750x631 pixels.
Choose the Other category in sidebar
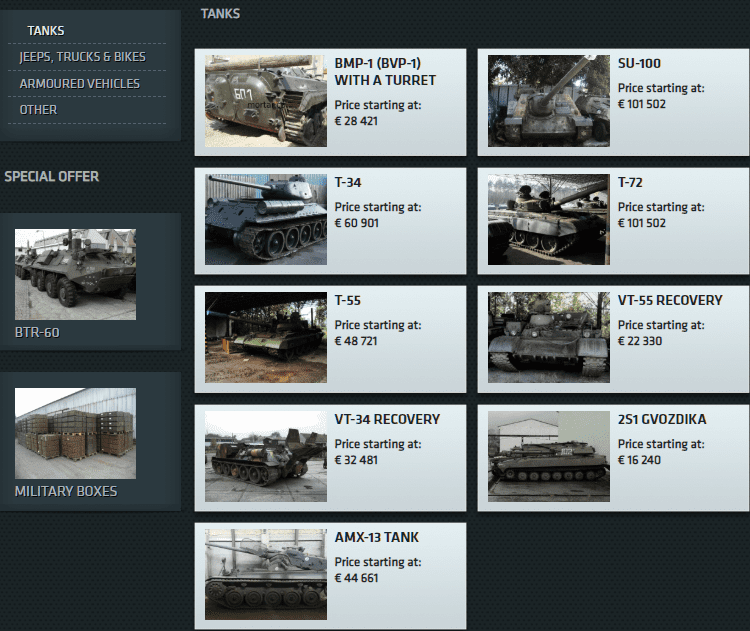[x=38, y=110]
